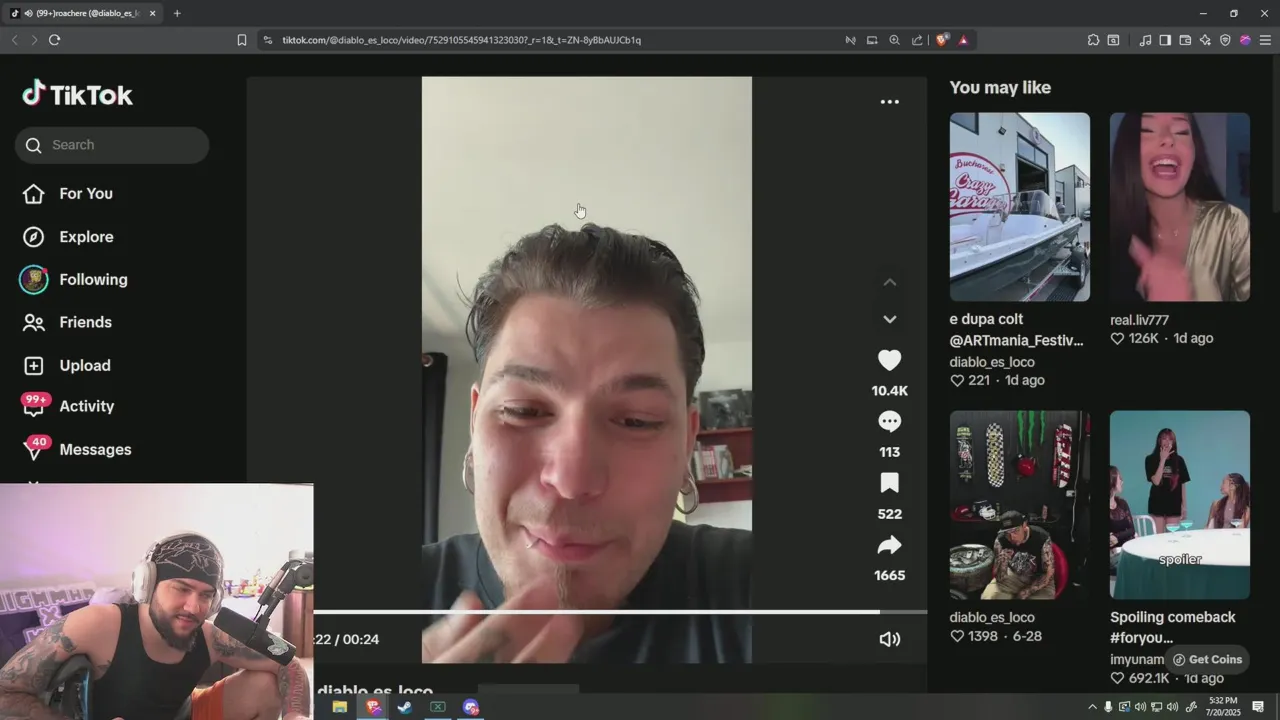
Task: Open Brave wallet icon in toolbar
Action: coord(1185,40)
